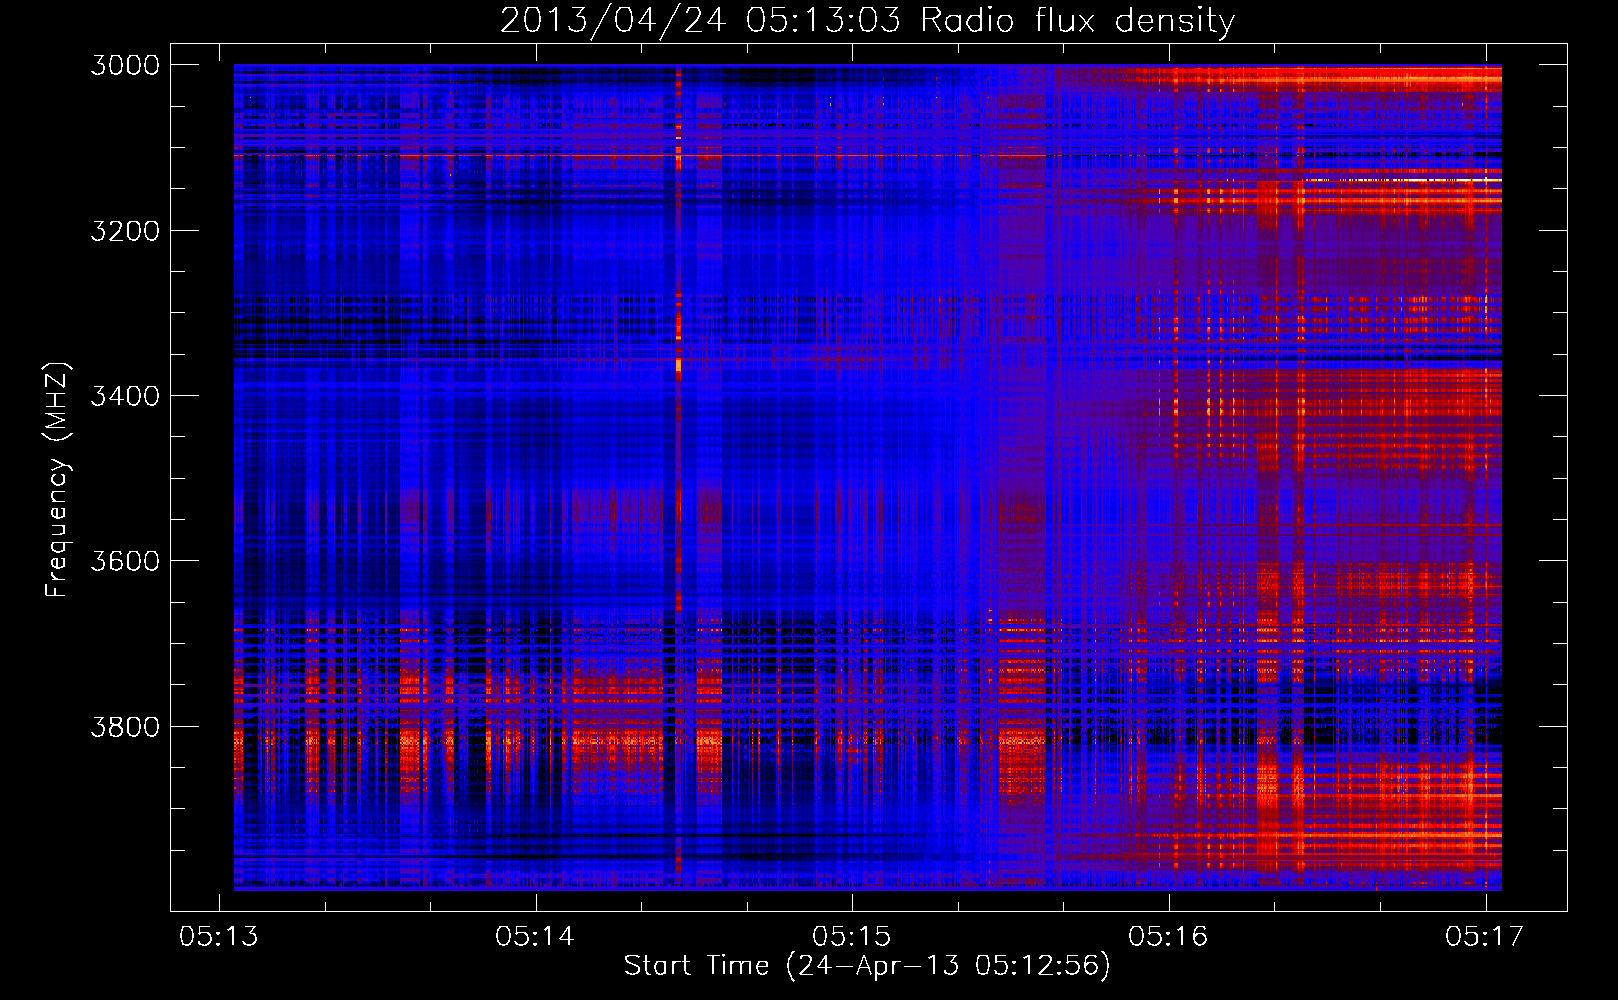This screenshot has width=1618, height=1000.
Task: Click the 05:15 time tick label
Action: click(852, 936)
